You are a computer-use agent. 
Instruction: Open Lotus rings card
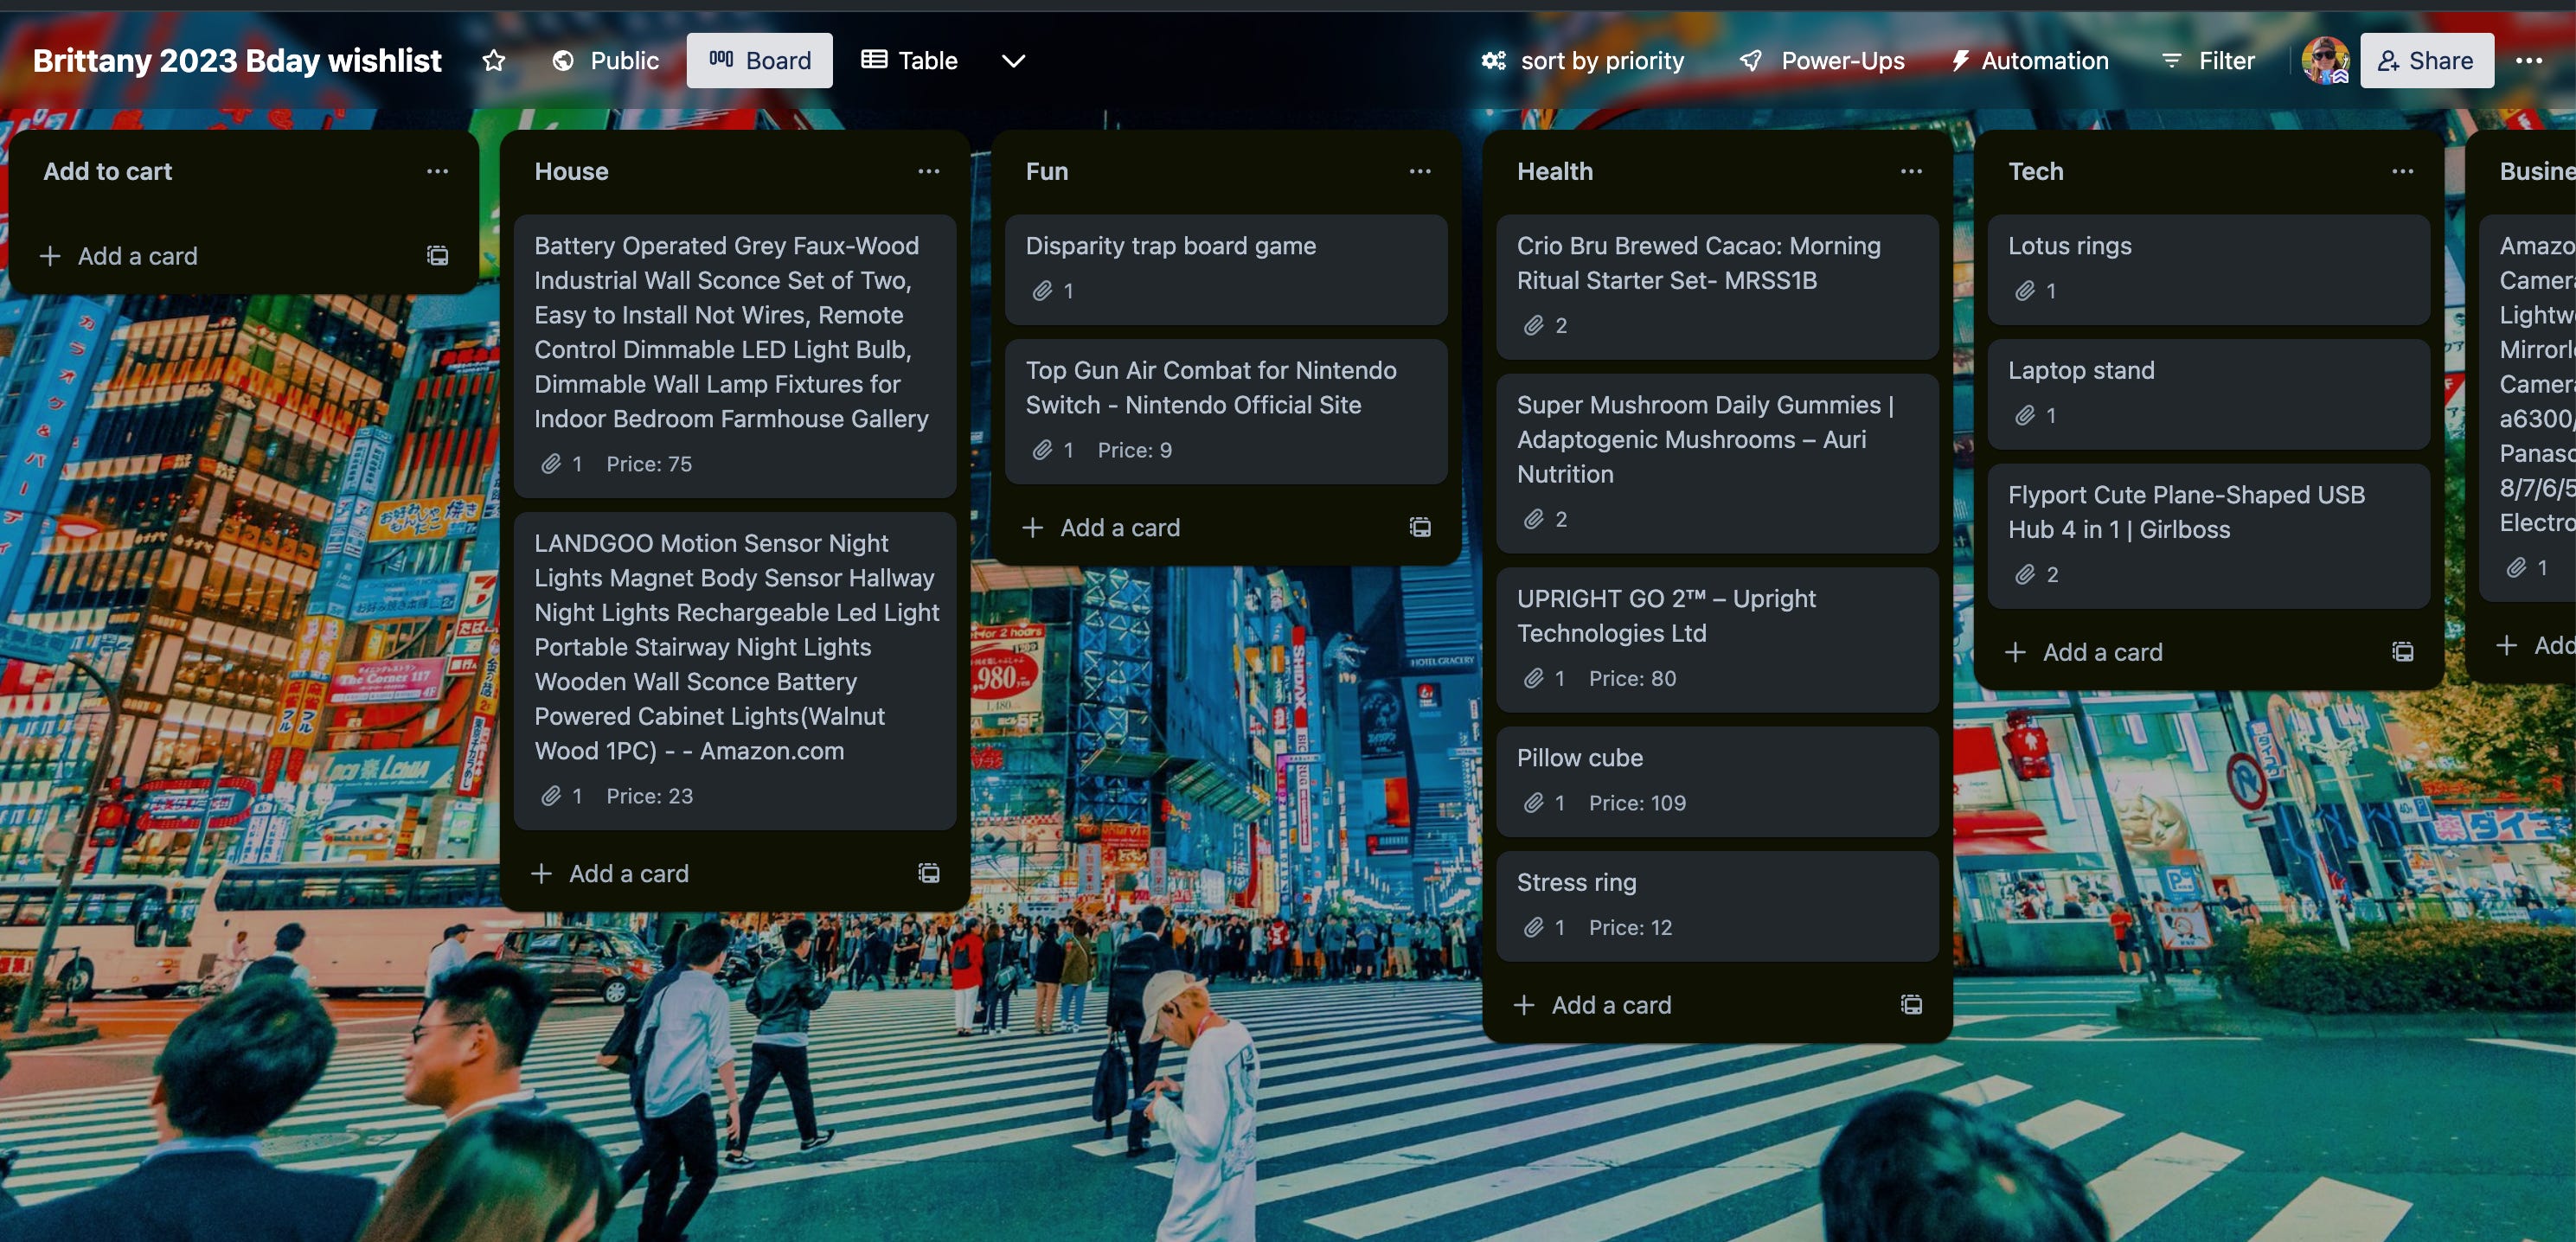[2208, 269]
